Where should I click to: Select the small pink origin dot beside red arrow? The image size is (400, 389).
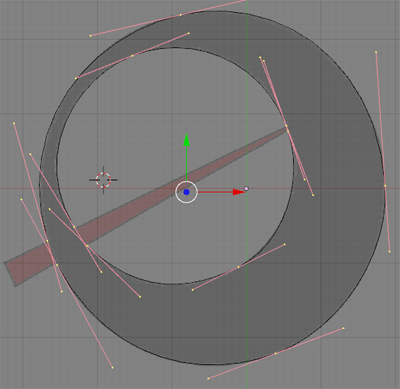tap(246, 188)
